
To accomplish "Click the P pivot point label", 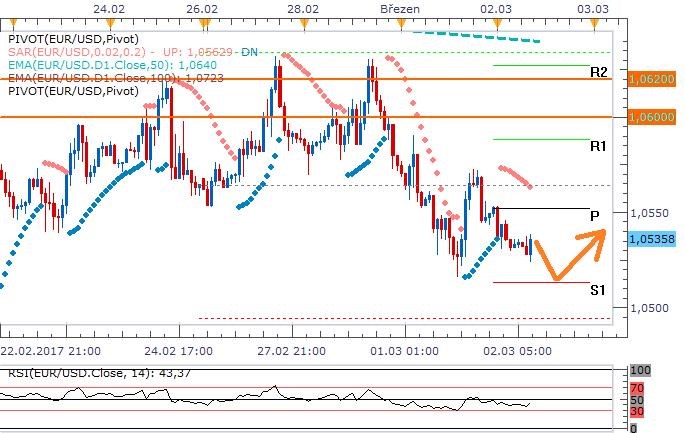I will point(594,215).
